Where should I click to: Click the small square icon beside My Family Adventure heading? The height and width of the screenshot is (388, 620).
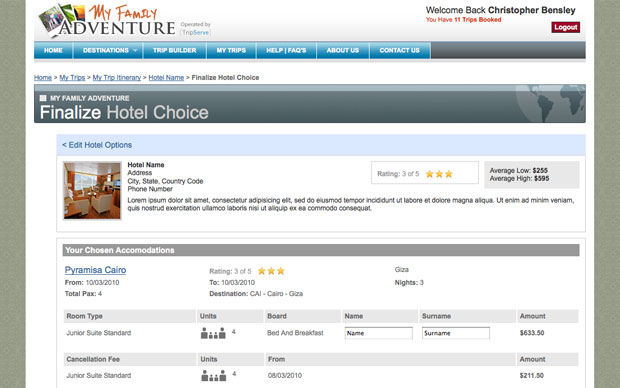pyautogui.click(x=43, y=98)
